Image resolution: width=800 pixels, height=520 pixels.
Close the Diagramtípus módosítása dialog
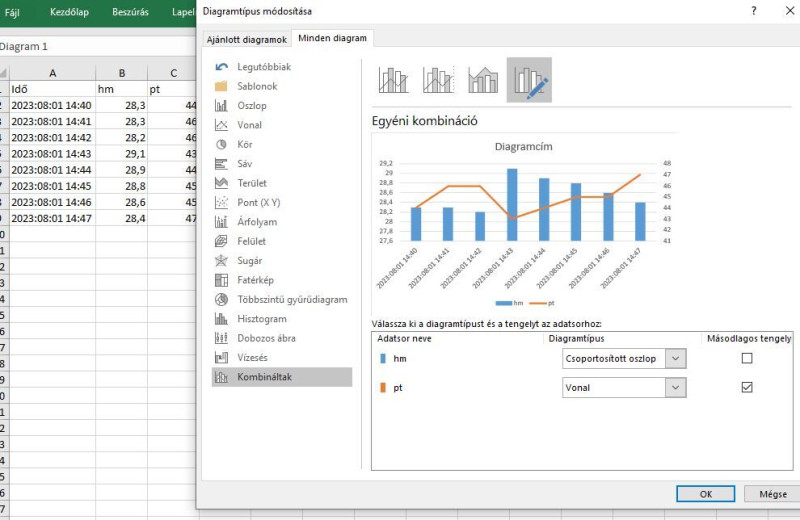(x=790, y=11)
